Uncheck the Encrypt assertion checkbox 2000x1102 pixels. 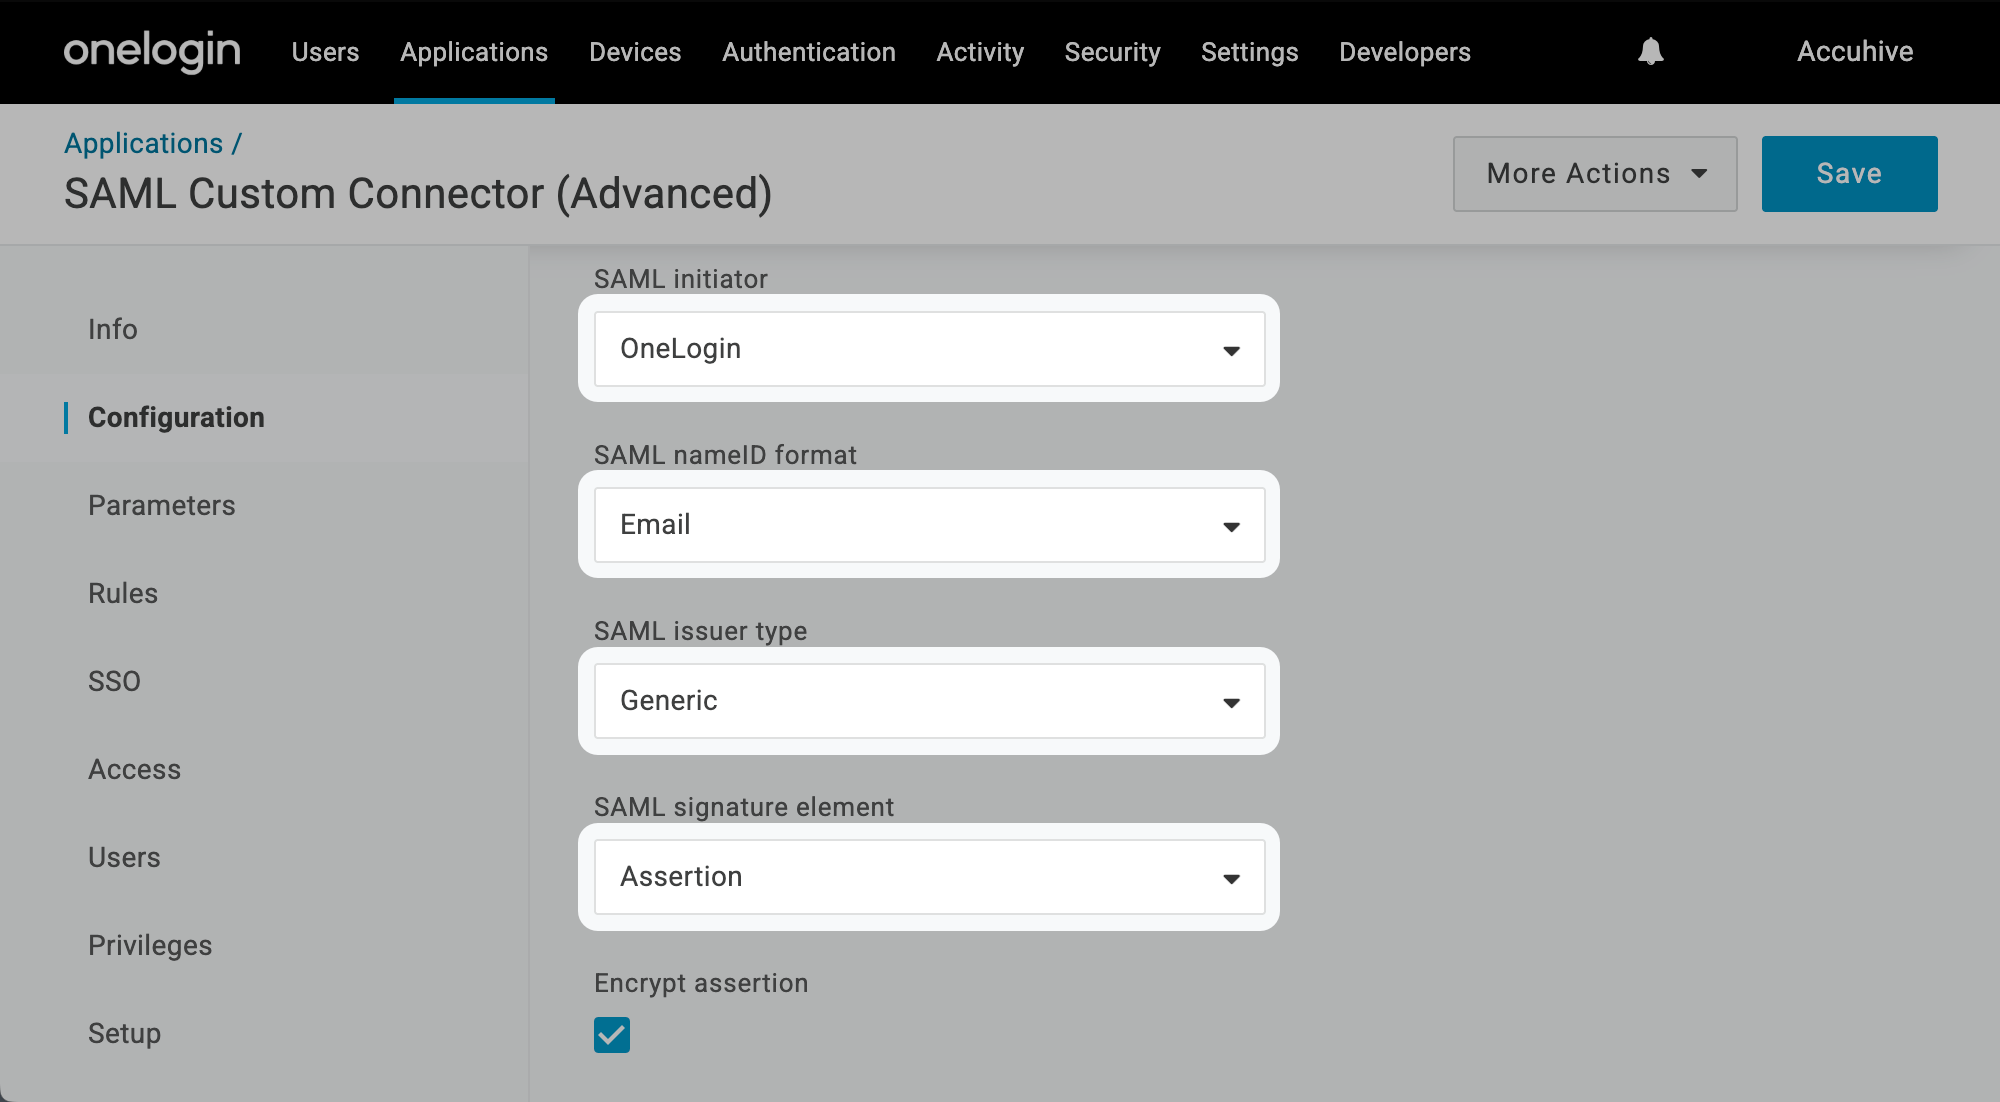pyautogui.click(x=612, y=1035)
